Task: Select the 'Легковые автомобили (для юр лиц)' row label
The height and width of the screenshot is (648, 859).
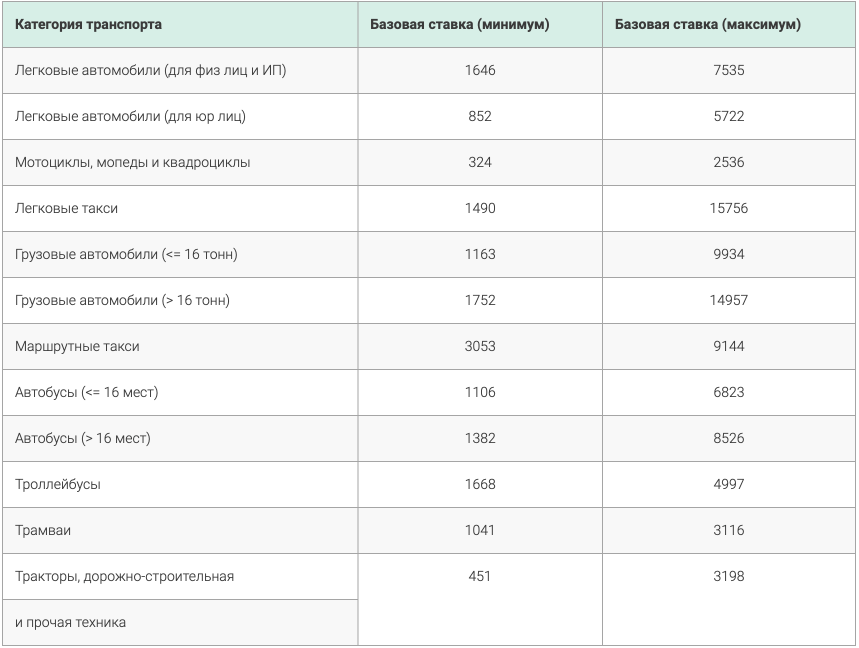Action: [180, 116]
